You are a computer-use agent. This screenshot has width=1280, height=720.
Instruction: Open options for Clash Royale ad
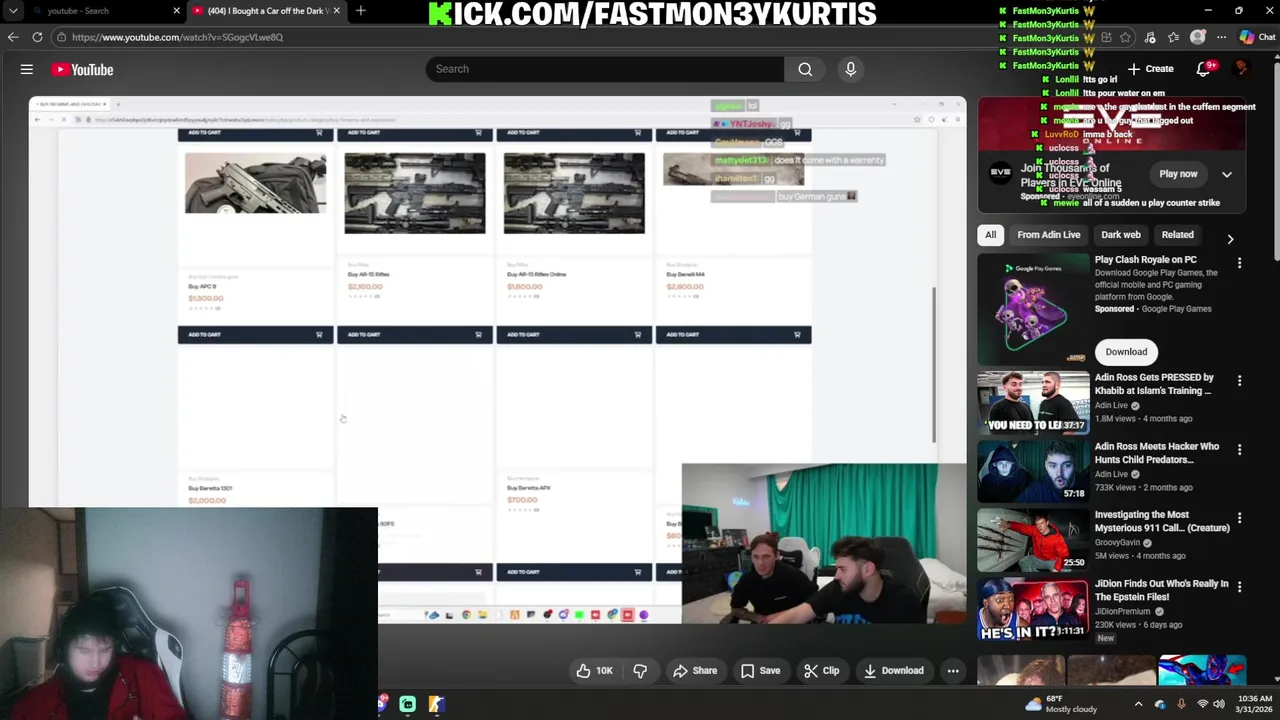point(1239,263)
